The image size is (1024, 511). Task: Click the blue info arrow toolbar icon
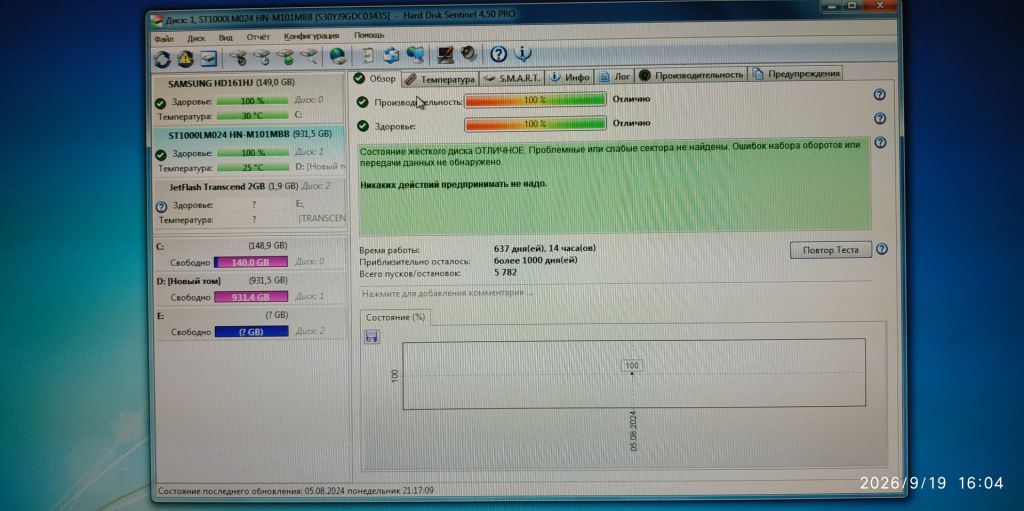click(x=522, y=54)
